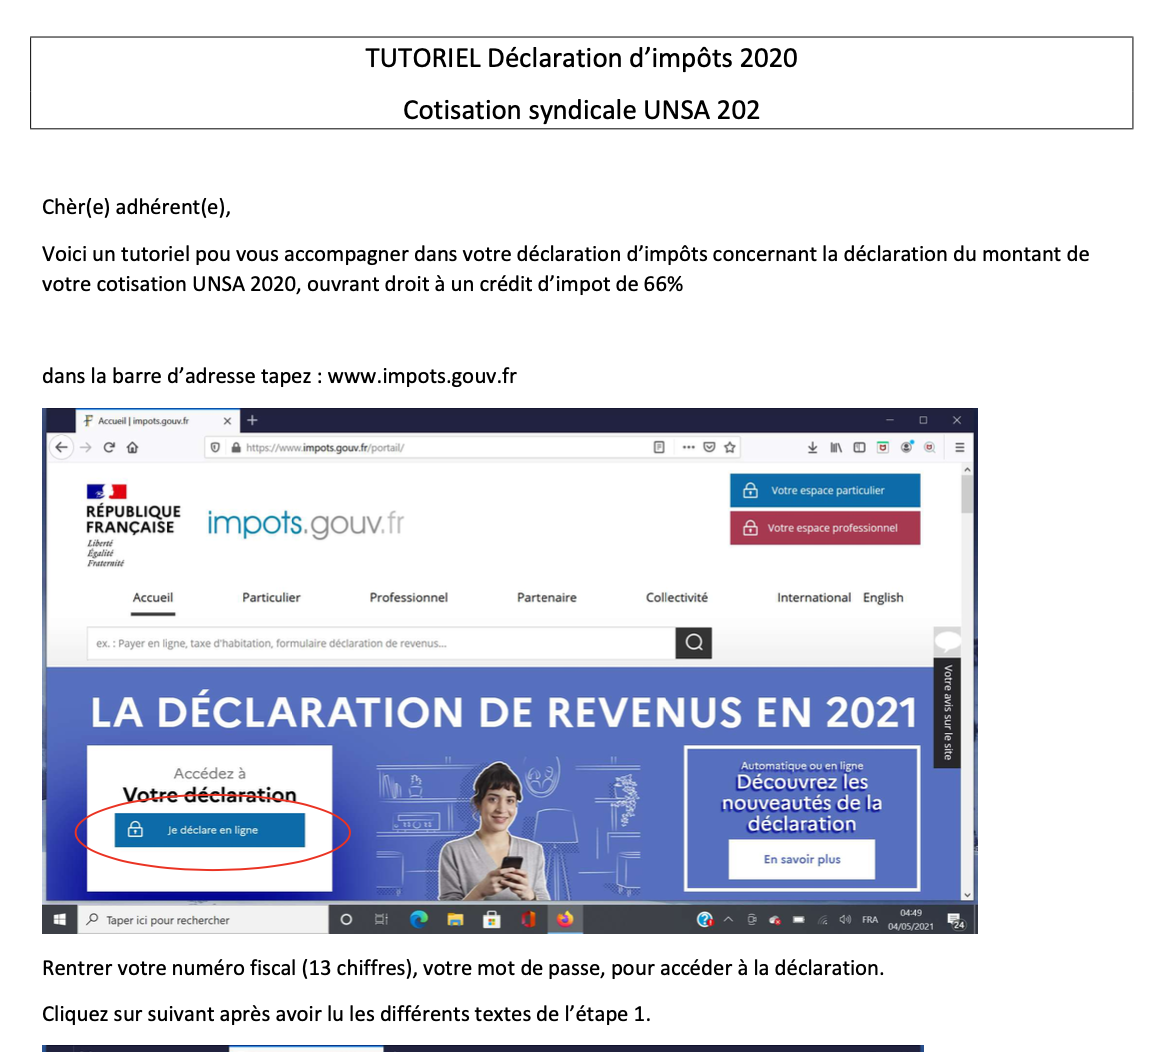The image size is (1174, 1052).
Task: Click the magnifier search button
Action: tap(694, 643)
